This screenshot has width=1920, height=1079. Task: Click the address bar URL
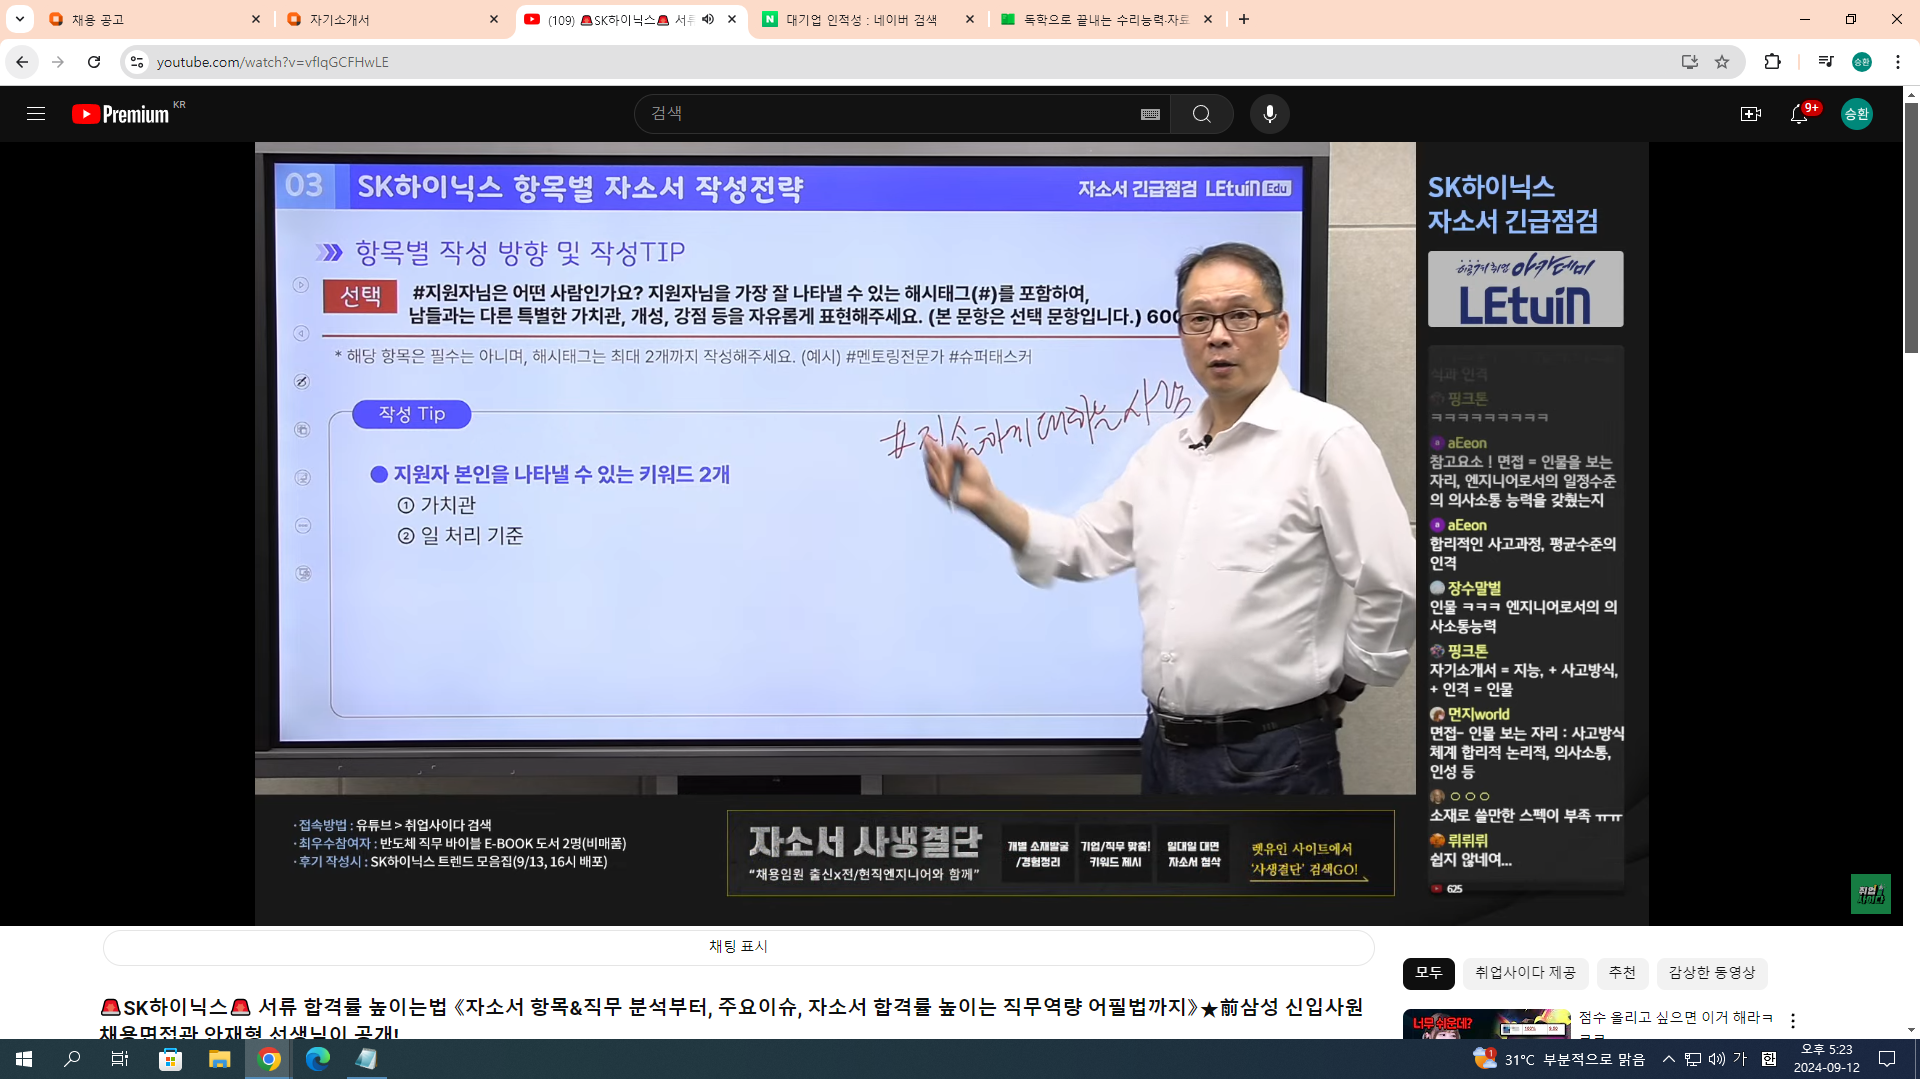272,62
